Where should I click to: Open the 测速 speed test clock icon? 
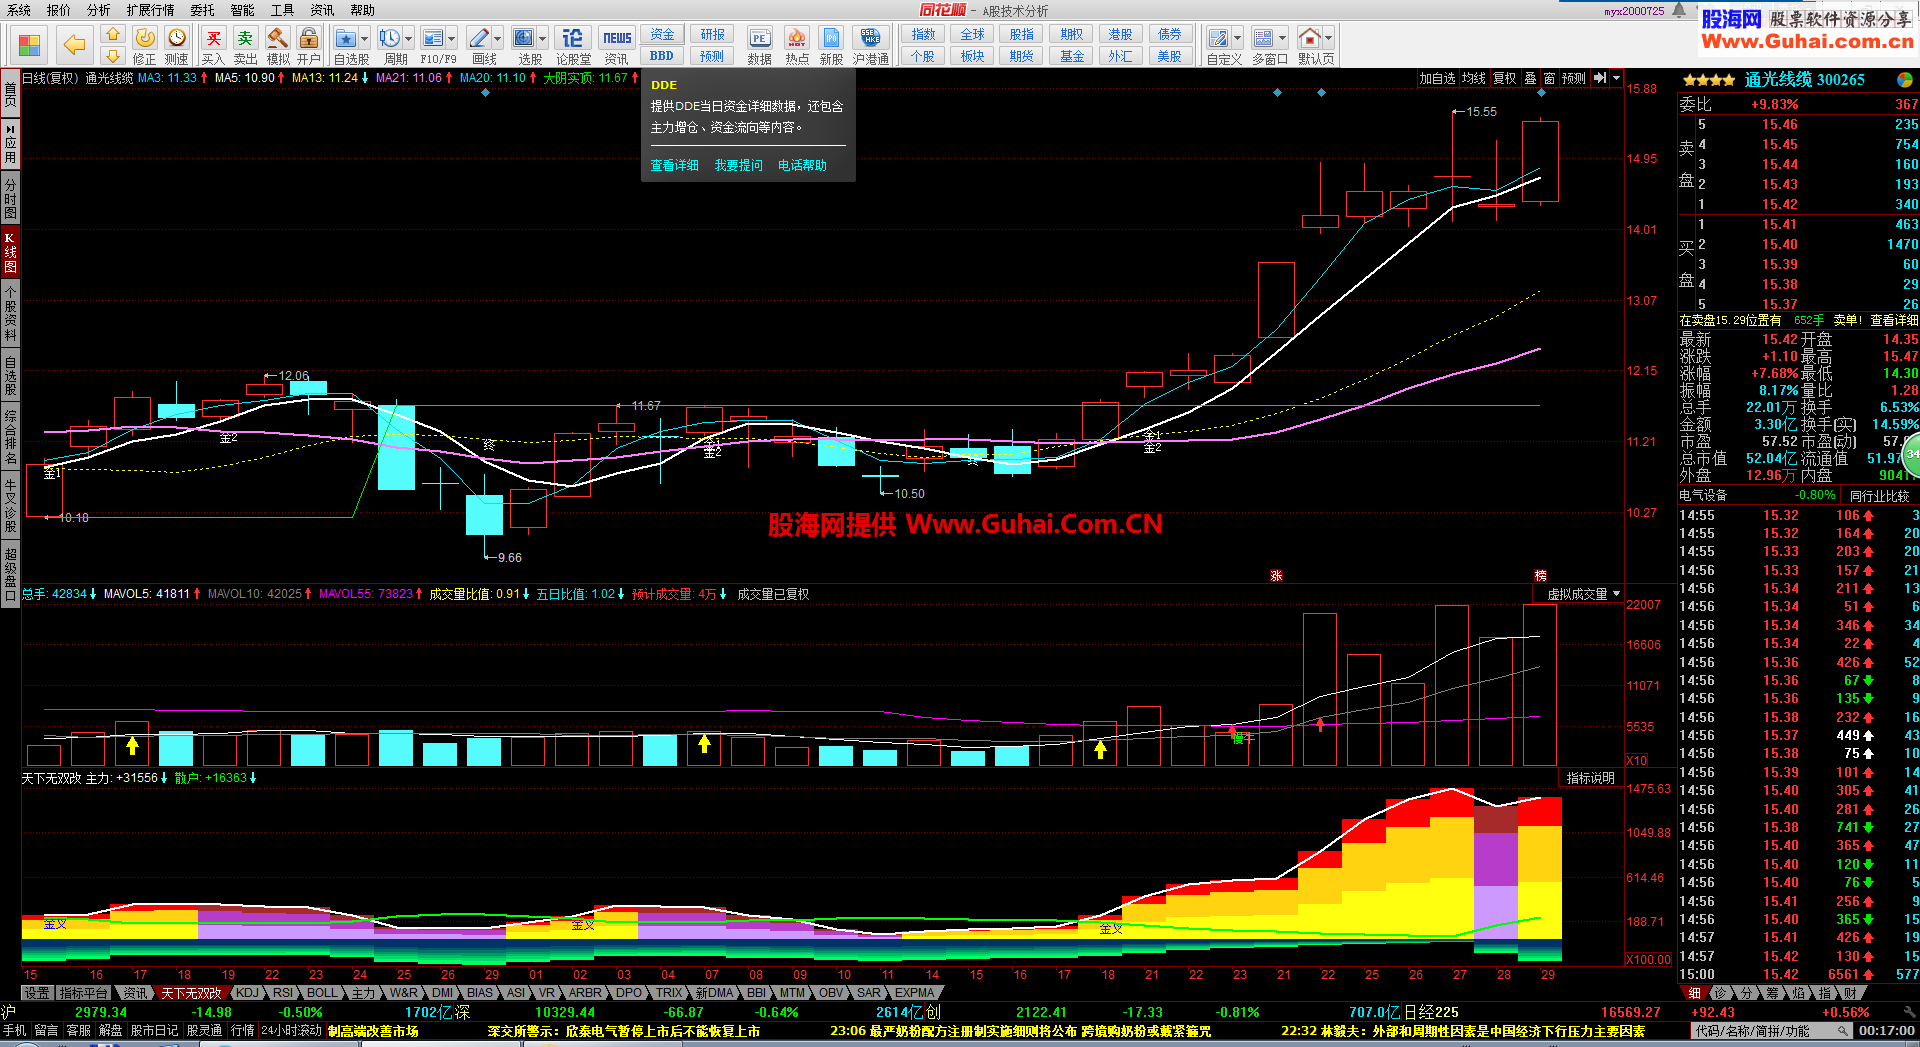pos(177,38)
